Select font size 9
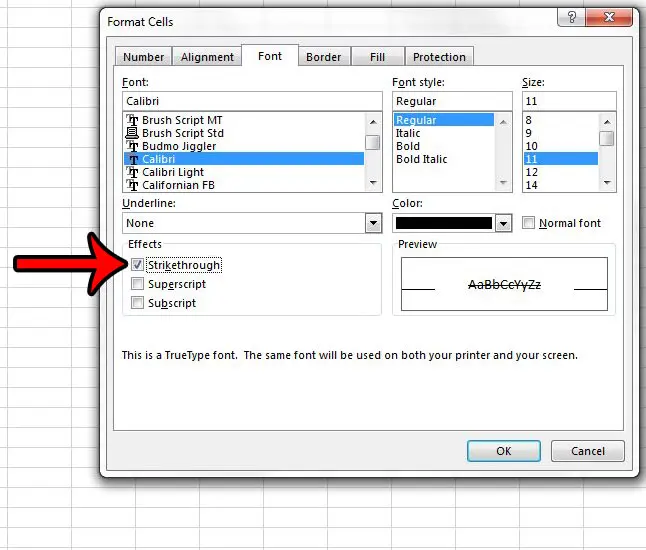646x550 pixels. [561, 133]
